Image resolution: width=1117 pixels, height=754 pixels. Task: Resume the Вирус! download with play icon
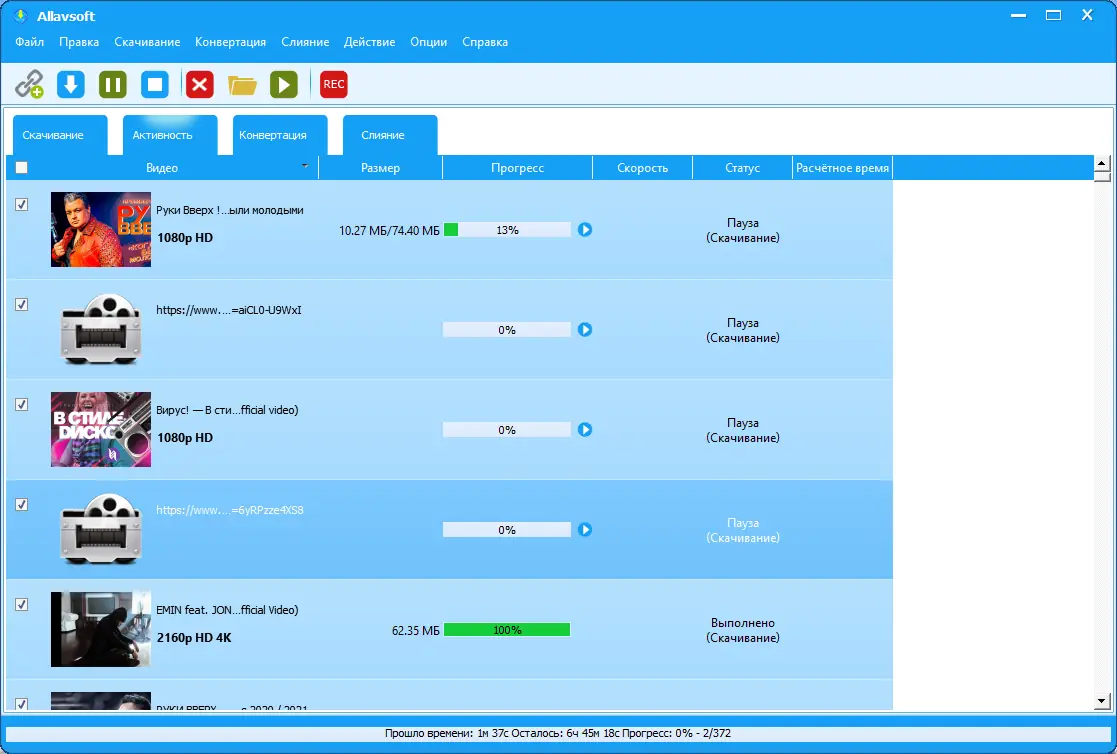click(585, 430)
